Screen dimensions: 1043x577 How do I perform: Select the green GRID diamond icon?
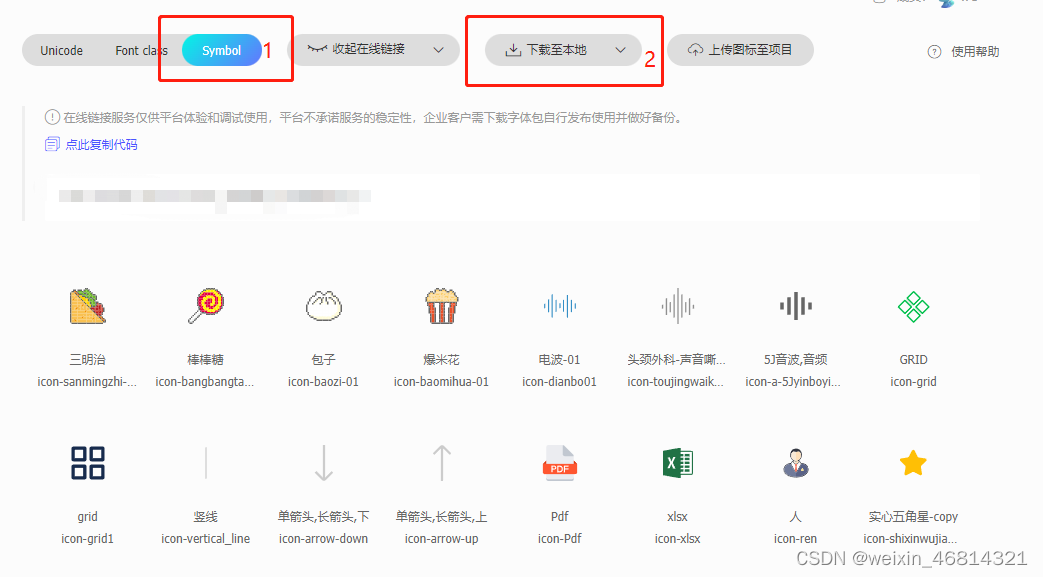[913, 307]
